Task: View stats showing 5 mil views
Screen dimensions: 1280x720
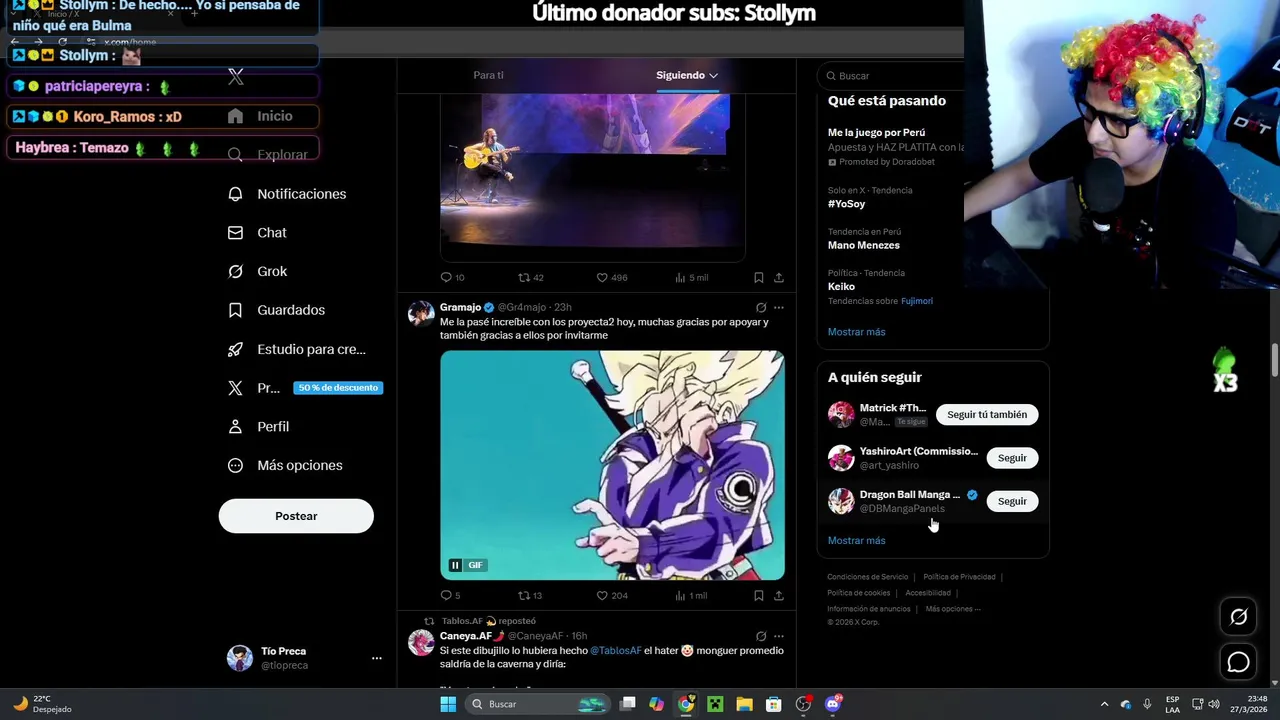Action: click(x=691, y=277)
